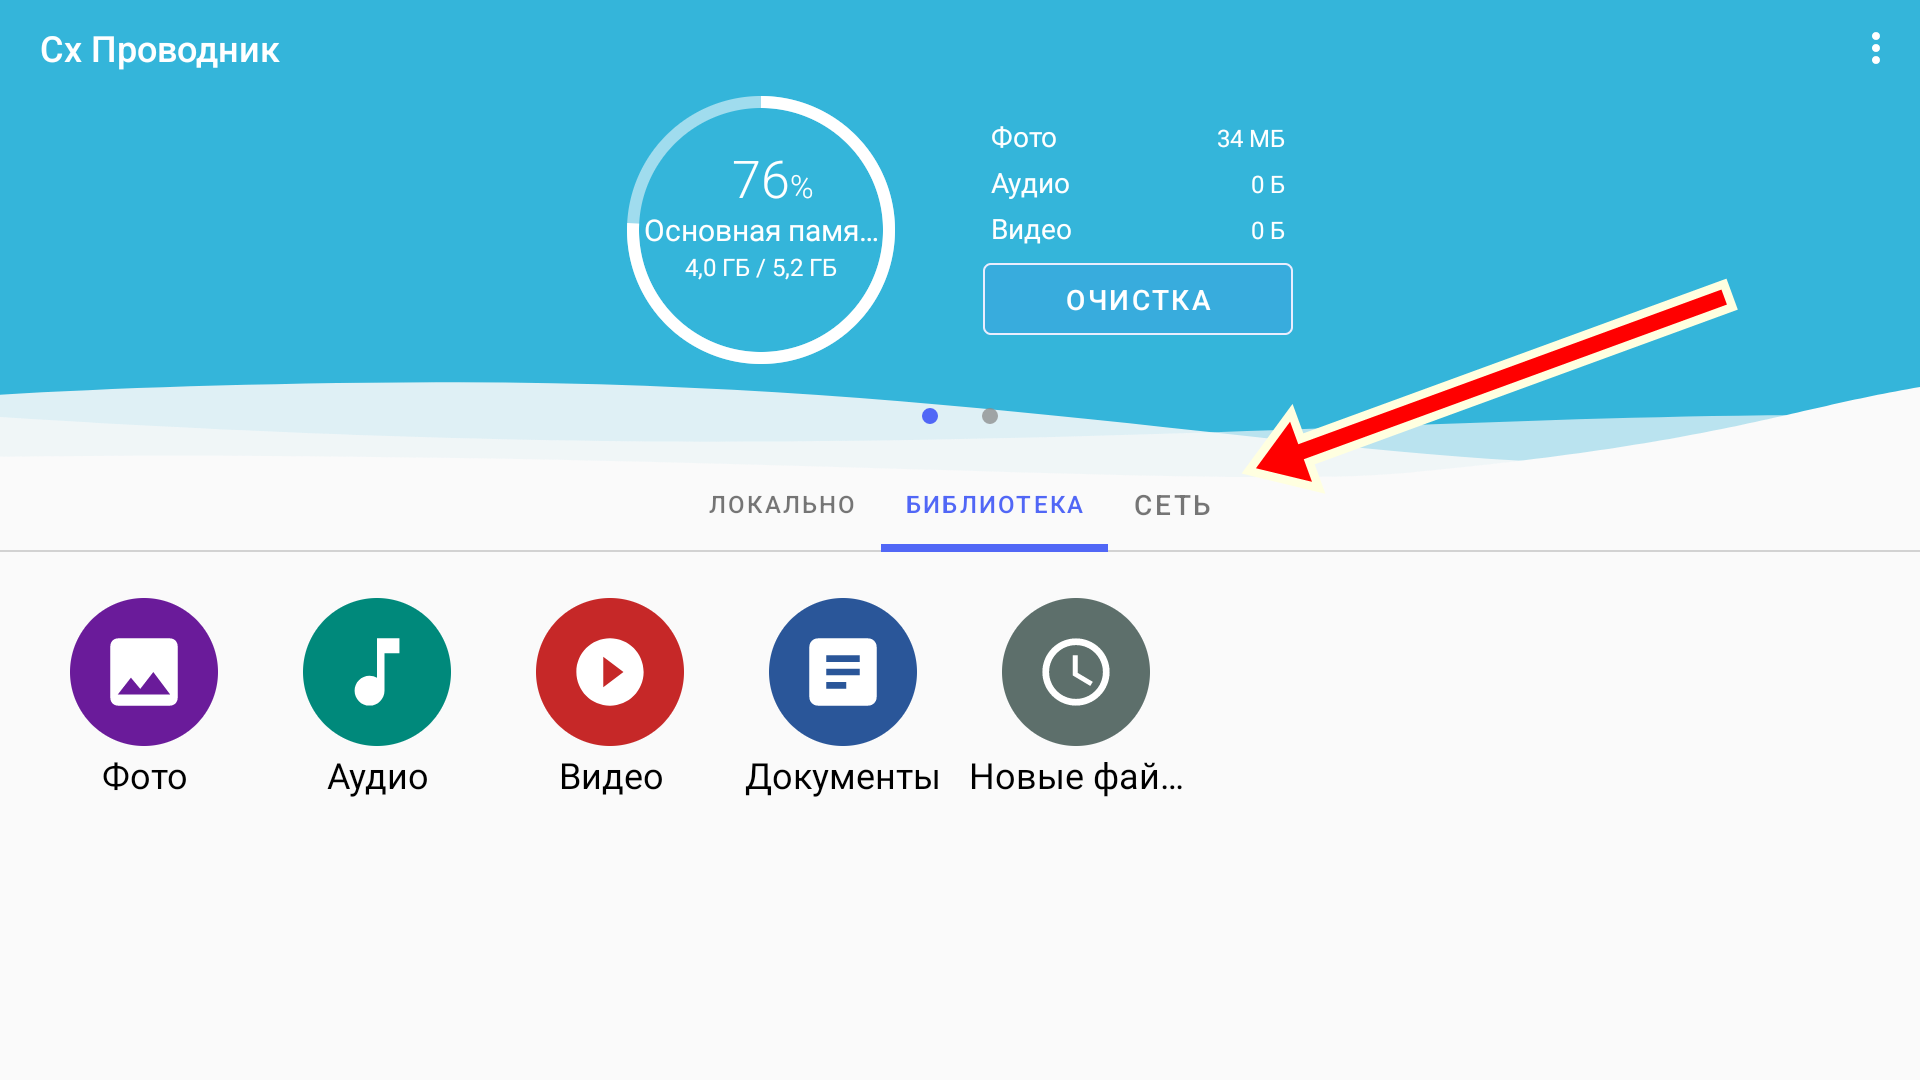Click the Сх Проводник app title
The height and width of the screenshot is (1080, 1920).
coord(160,50)
